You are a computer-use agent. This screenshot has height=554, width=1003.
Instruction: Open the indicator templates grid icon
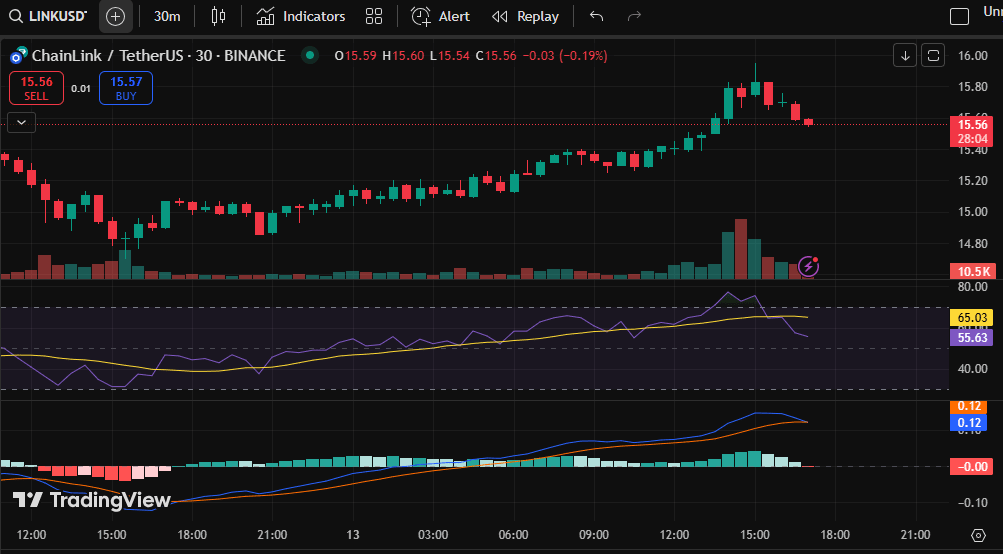374,16
